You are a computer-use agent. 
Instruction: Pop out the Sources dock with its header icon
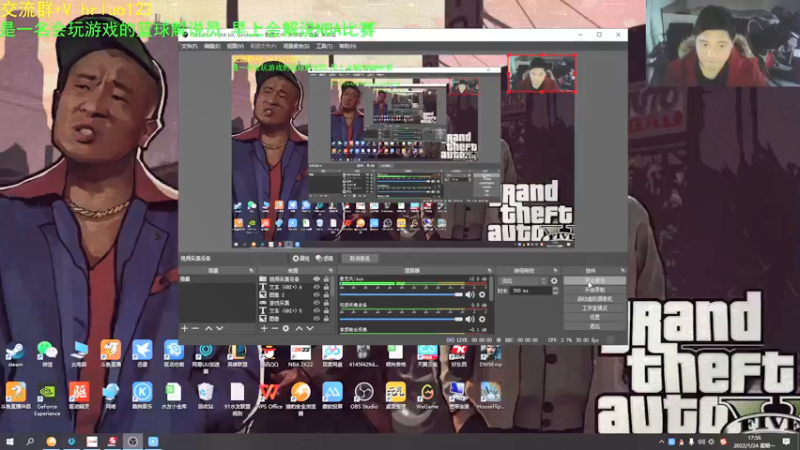pos(331,270)
